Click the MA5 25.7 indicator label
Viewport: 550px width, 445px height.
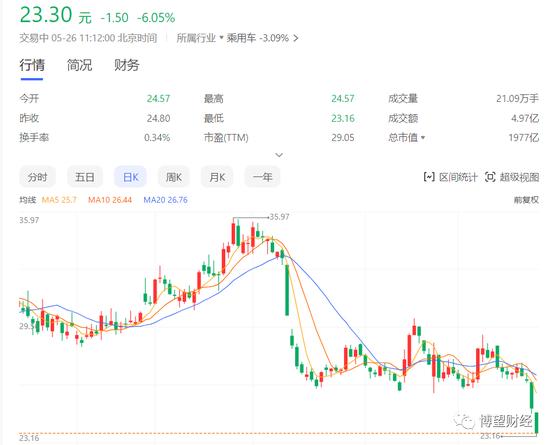tap(59, 200)
